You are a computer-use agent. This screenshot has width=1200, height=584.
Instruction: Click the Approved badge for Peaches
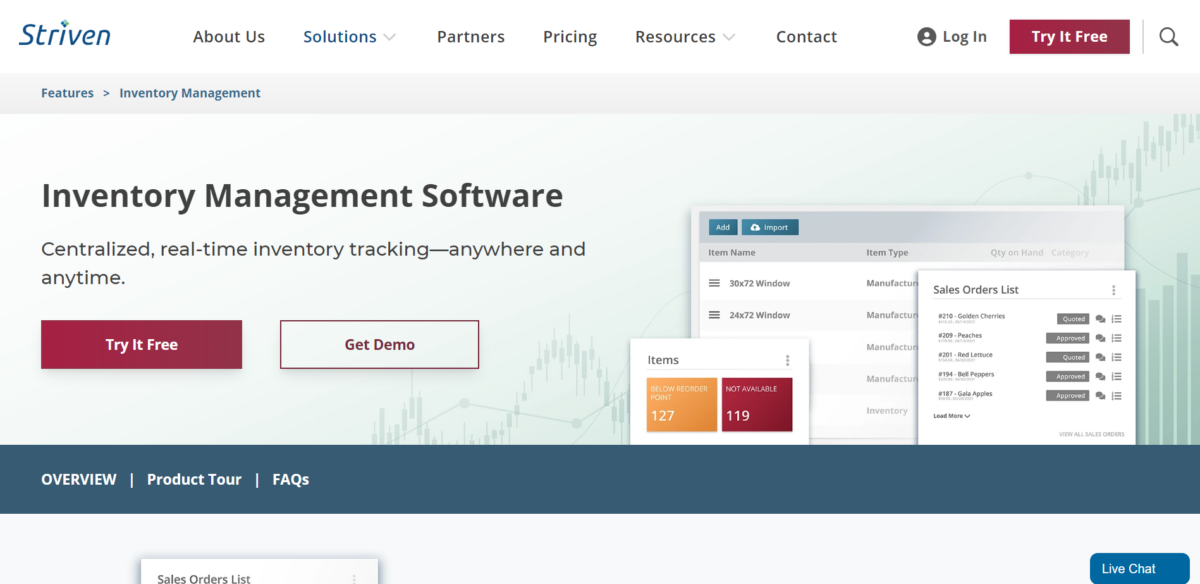1068,338
